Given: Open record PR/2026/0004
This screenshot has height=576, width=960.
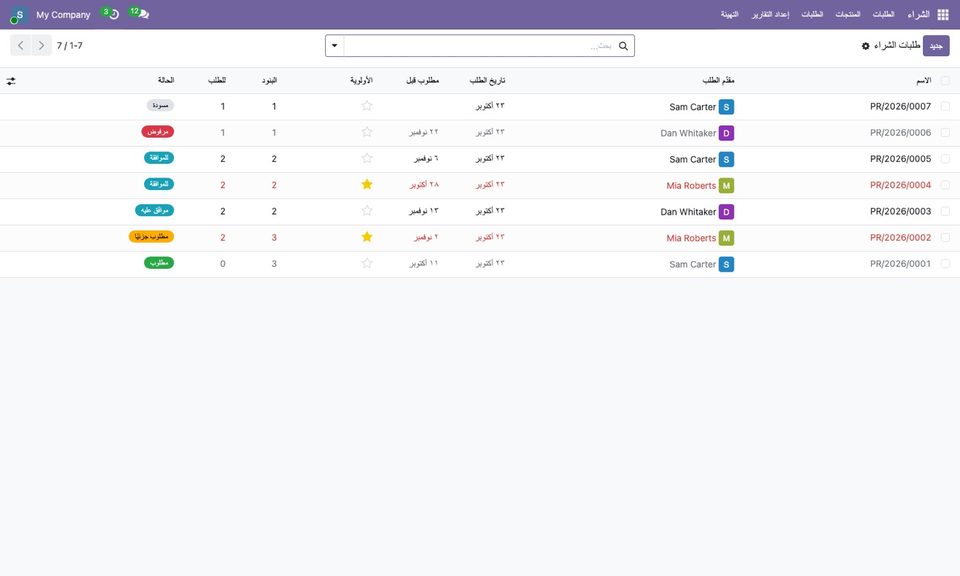Looking at the screenshot, I should 900,185.
